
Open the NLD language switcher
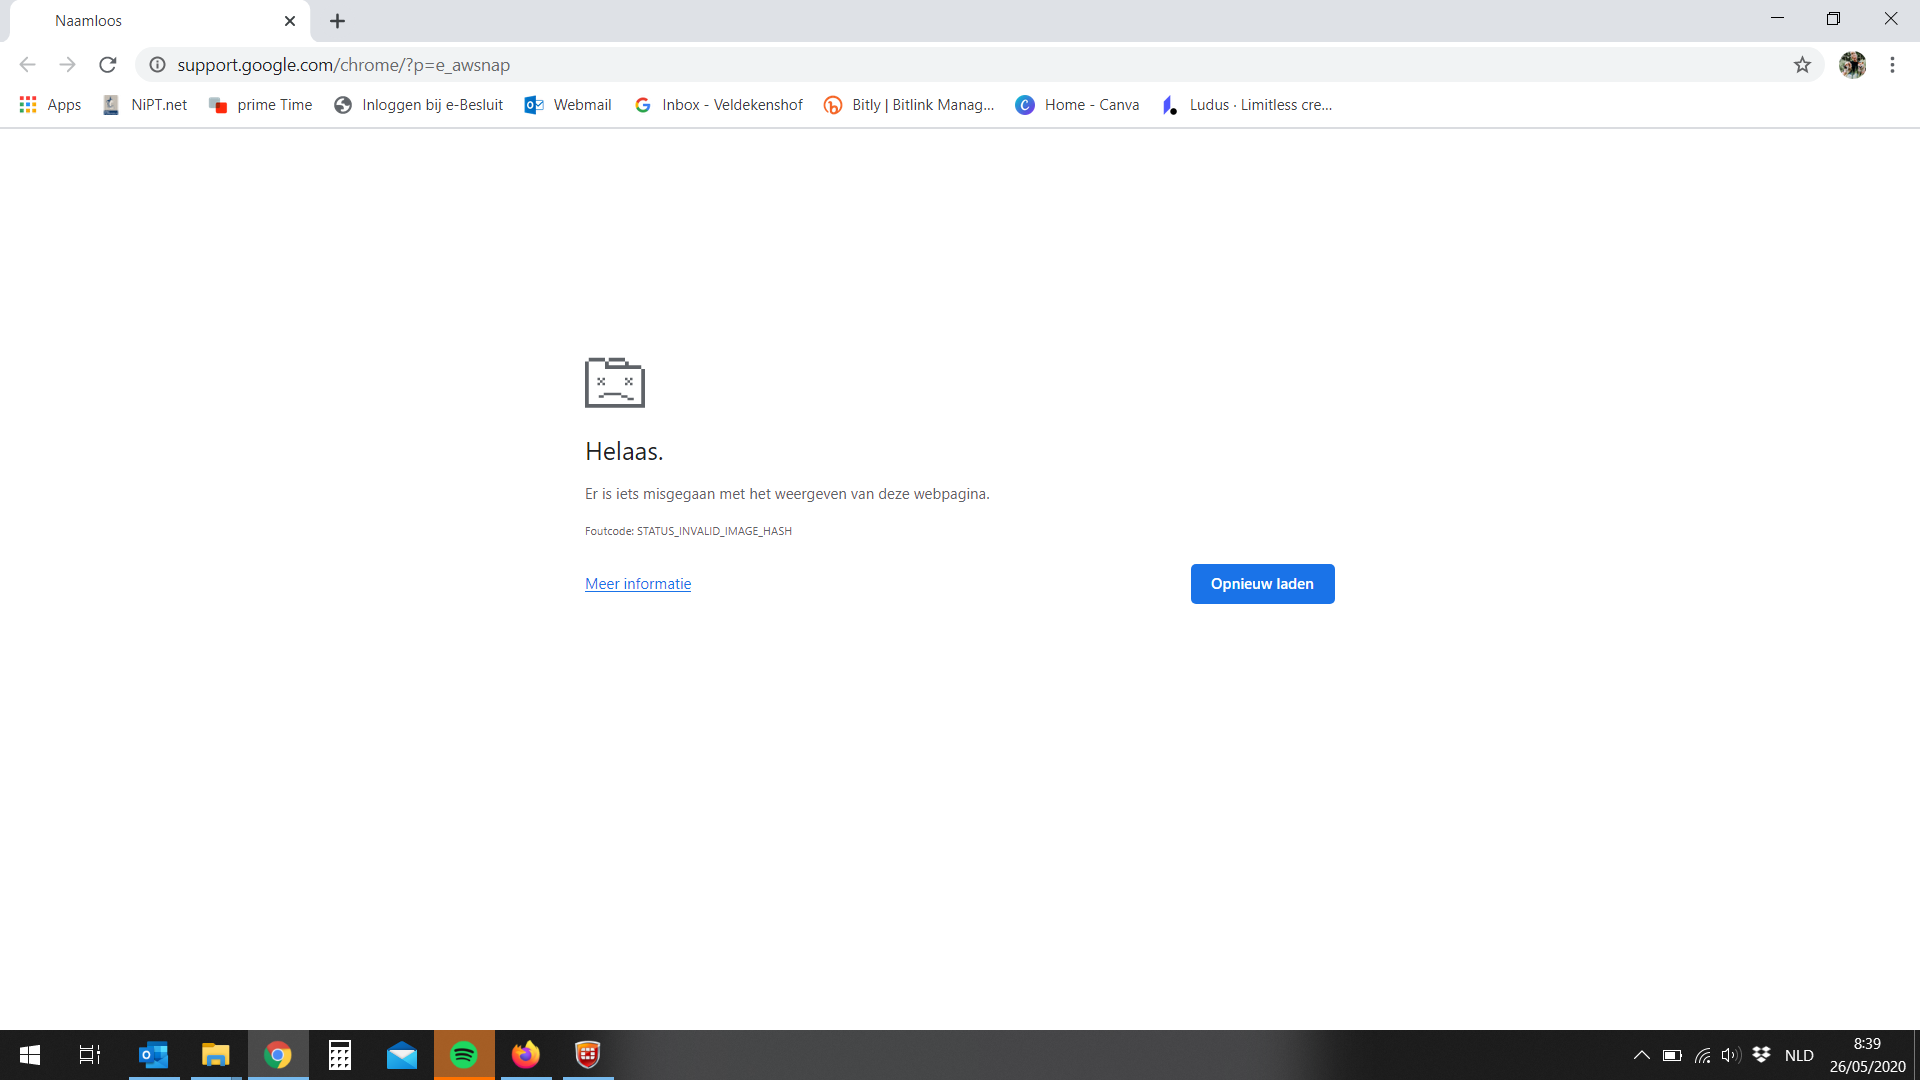(x=1799, y=1055)
